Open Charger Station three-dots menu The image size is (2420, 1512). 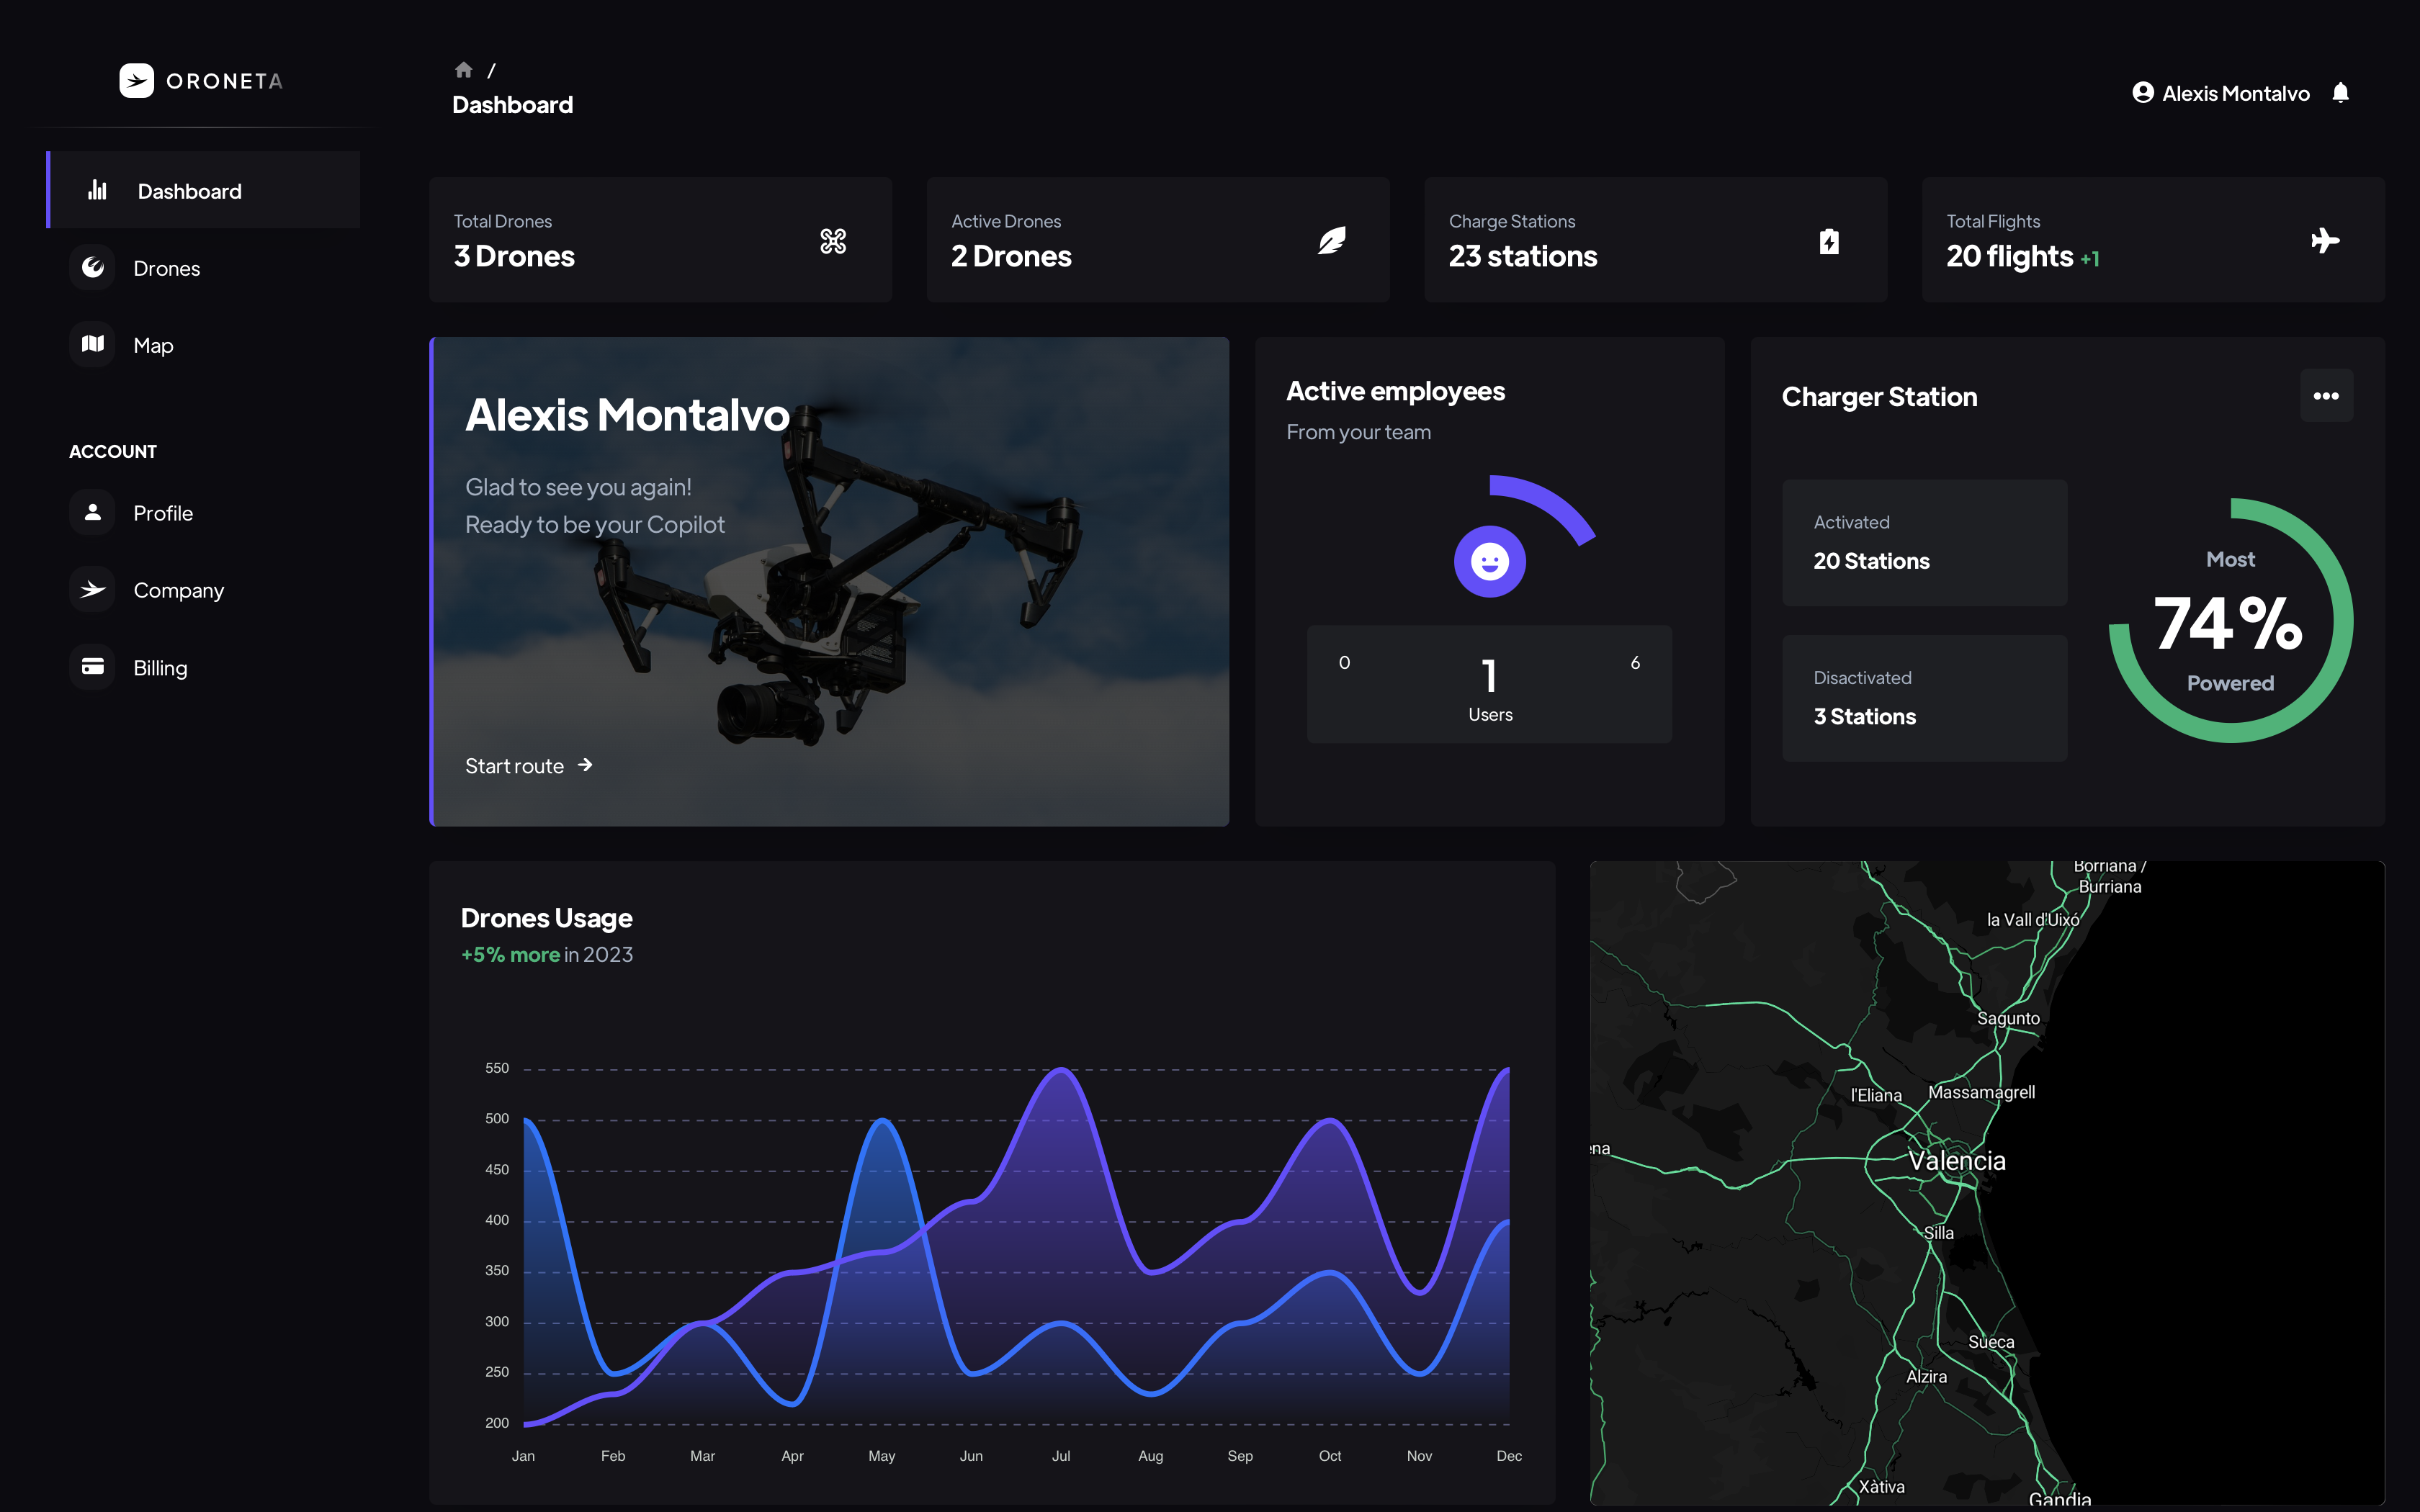(2326, 397)
